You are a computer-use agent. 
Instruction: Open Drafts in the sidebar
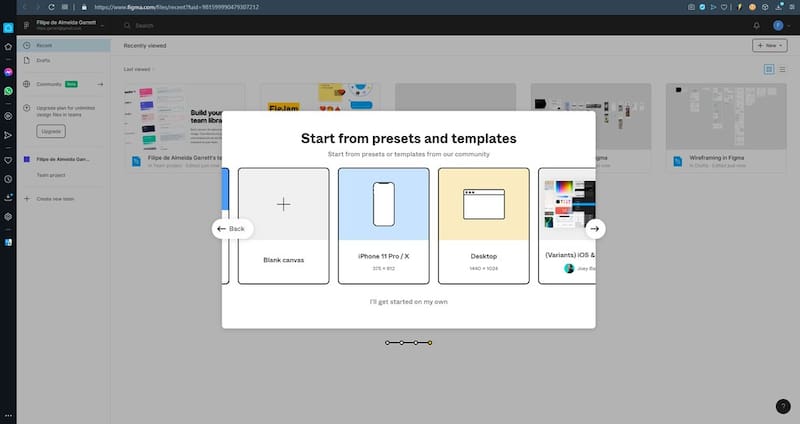43,61
